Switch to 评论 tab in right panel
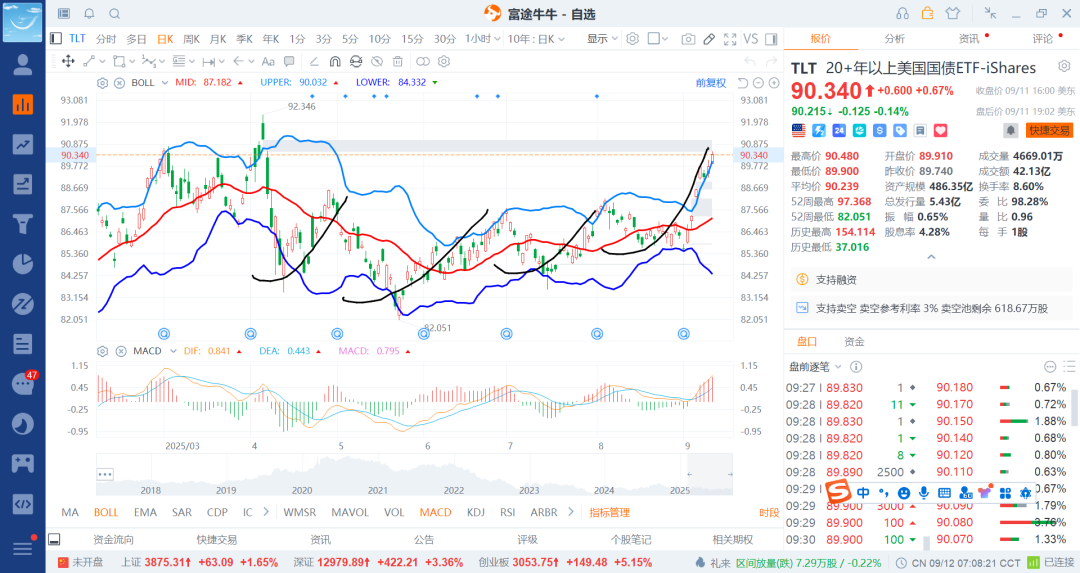The image size is (1080, 573). [x=1043, y=39]
